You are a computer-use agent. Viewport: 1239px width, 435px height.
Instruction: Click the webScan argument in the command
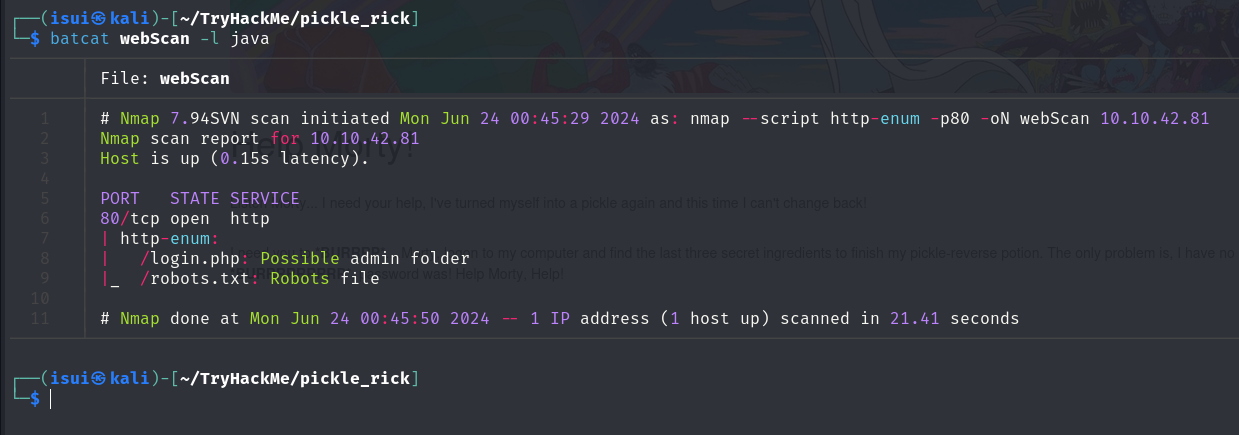tap(154, 39)
